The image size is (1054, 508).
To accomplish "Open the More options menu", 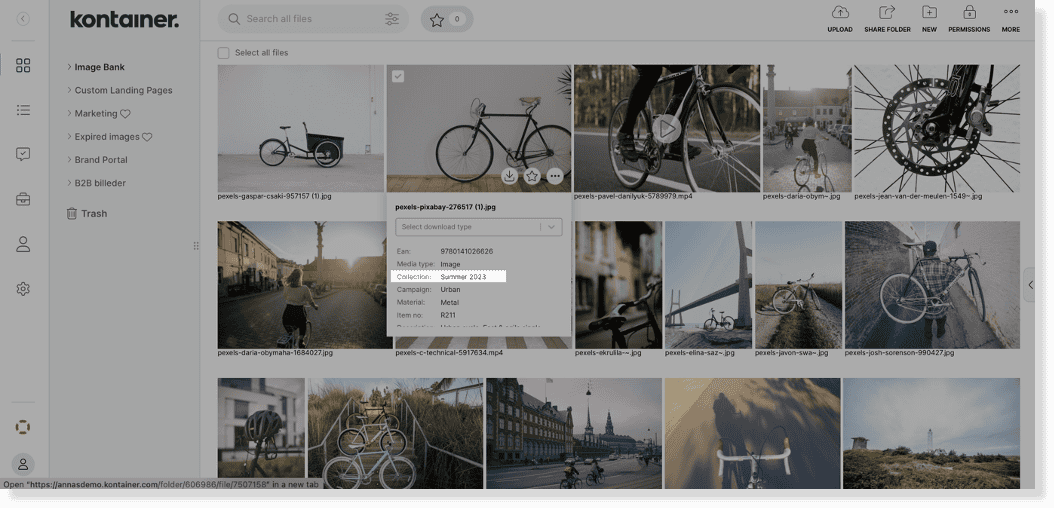I will pos(1010,13).
